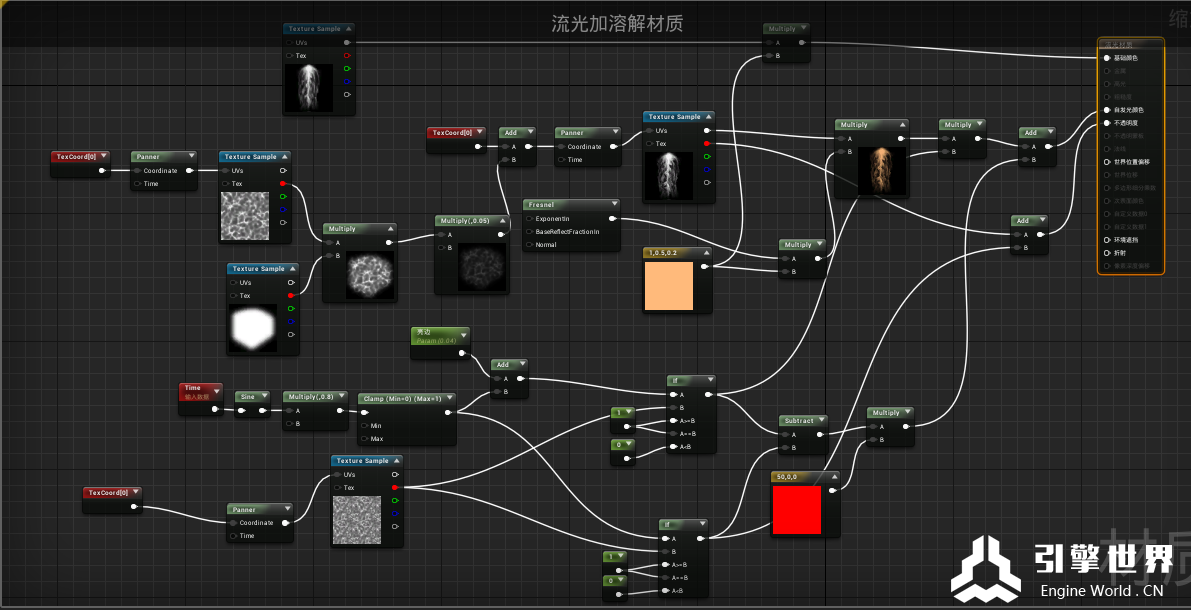1191x610 pixels.
Task: Select the dark preview in the Multiply(,0.05) node
Action: [x=481, y=267]
